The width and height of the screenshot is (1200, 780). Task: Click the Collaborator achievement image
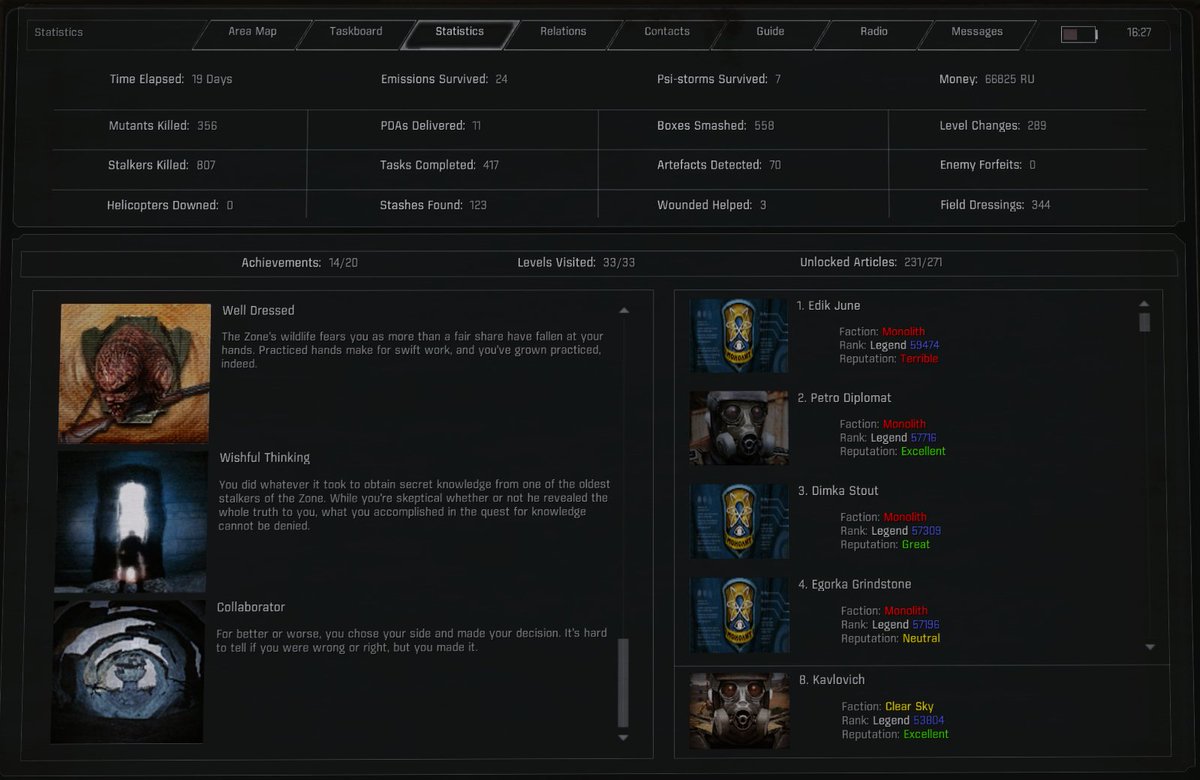point(128,672)
